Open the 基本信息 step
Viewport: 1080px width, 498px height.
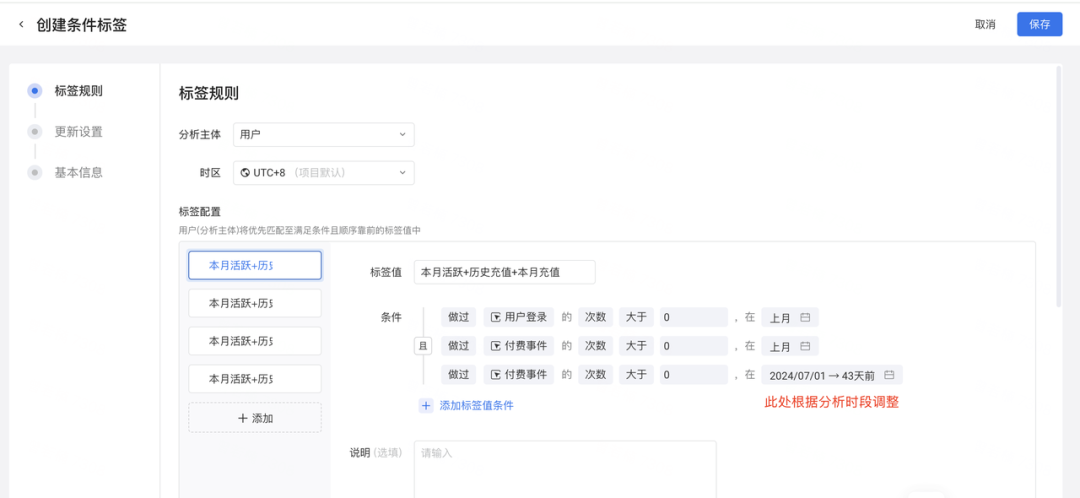[79, 172]
